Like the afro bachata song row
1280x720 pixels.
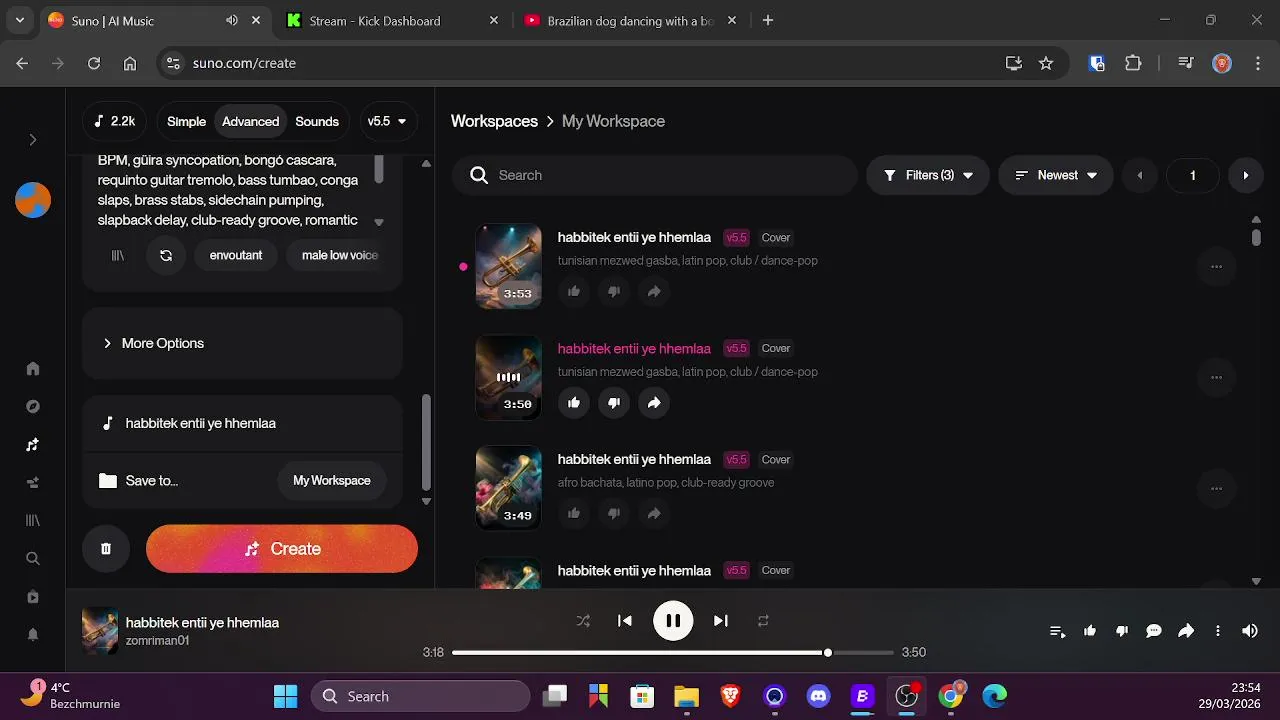pos(574,513)
